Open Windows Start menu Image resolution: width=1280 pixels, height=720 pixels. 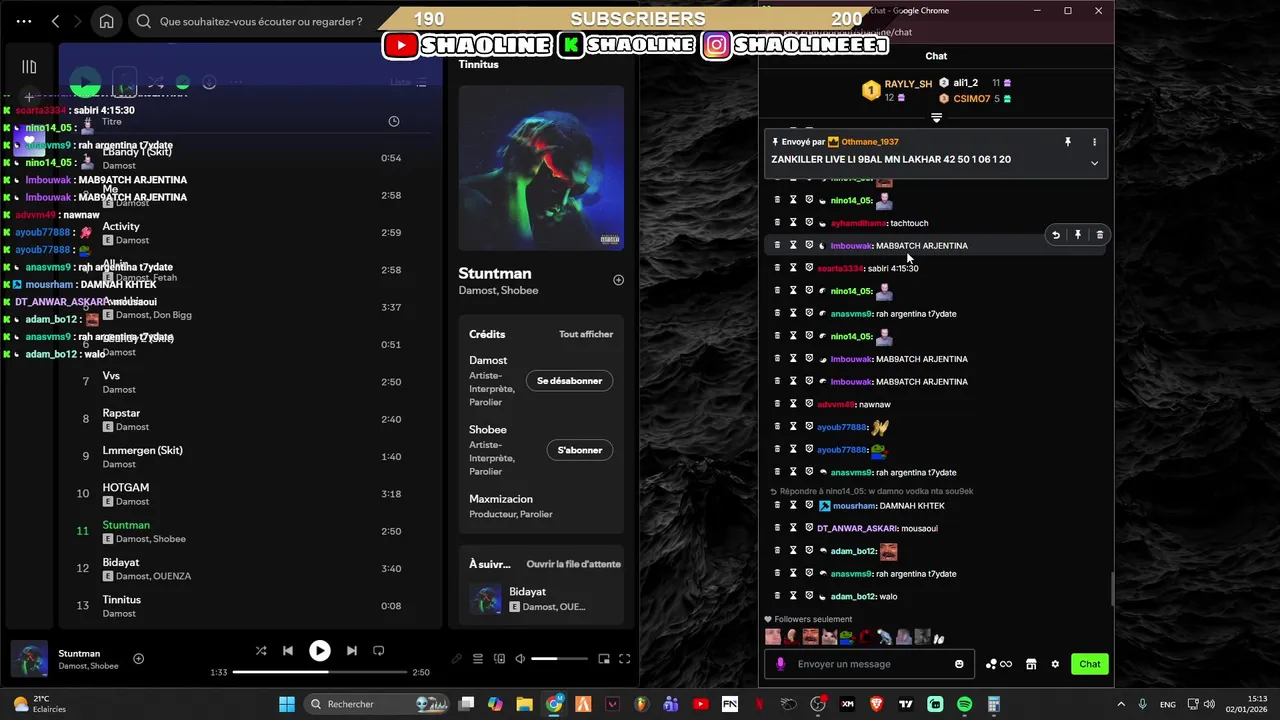coord(287,704)
